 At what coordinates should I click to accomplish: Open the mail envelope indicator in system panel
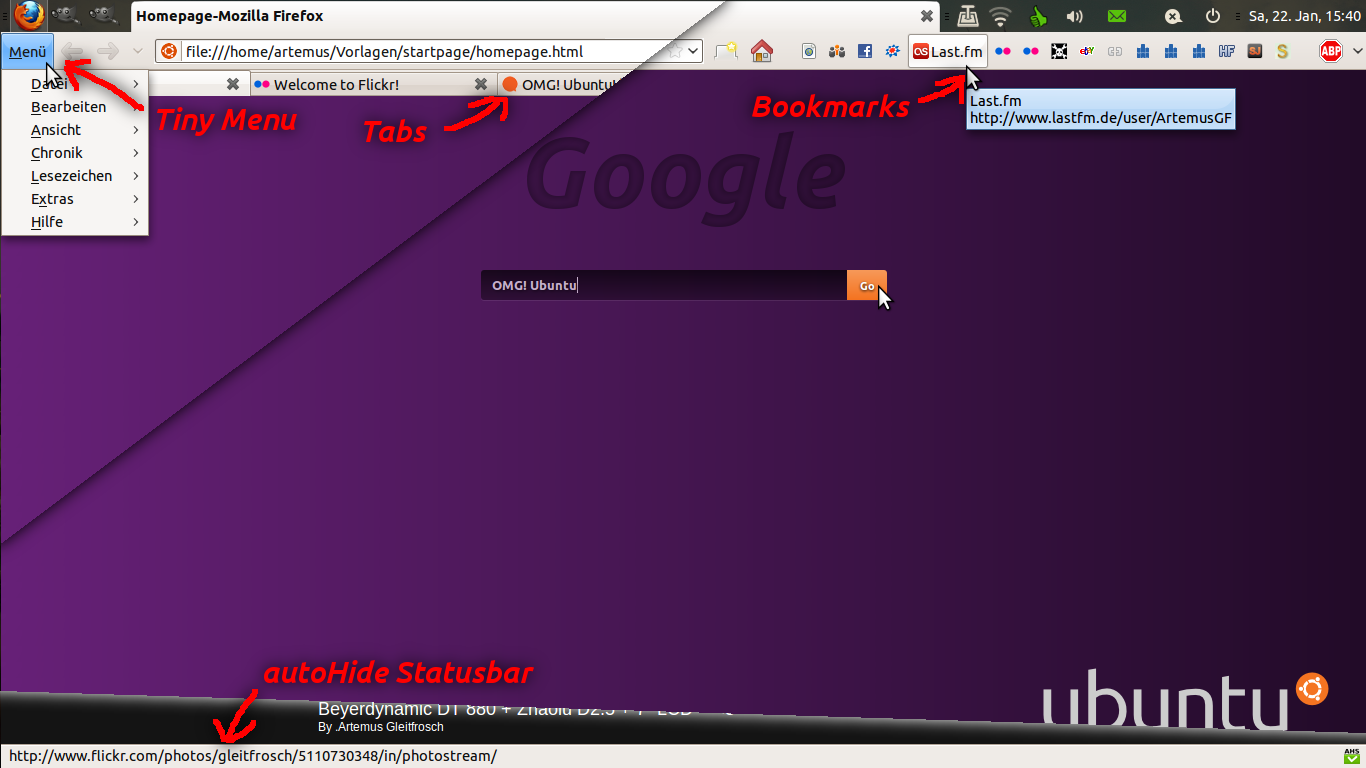1116,16
